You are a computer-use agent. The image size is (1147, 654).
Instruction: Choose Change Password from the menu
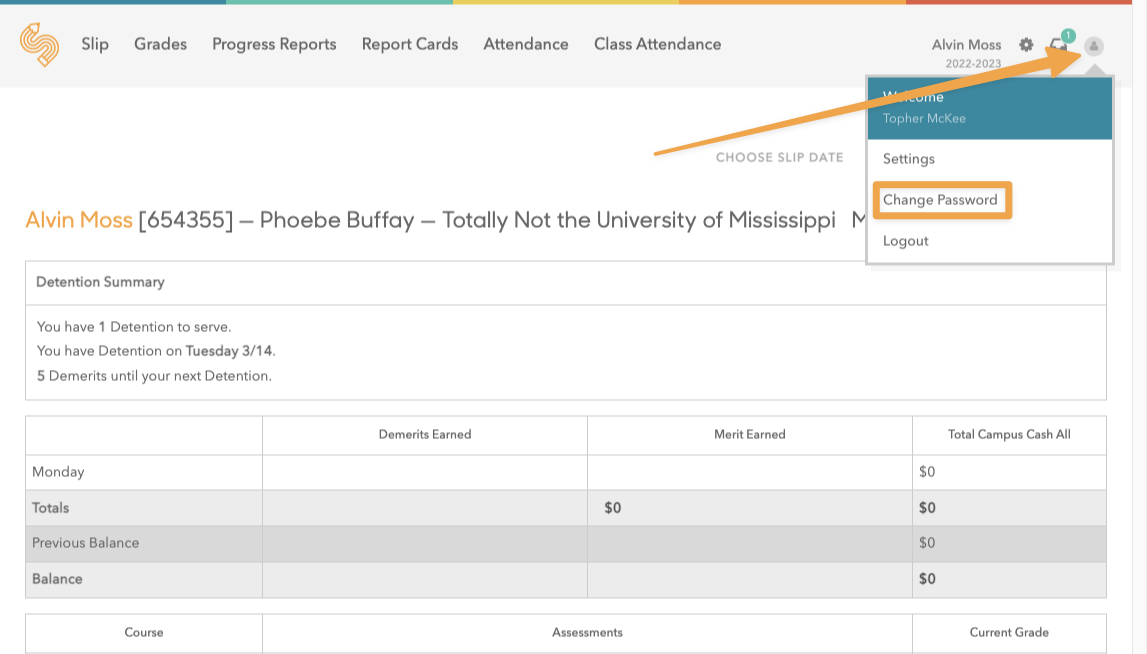coord(940,200)
